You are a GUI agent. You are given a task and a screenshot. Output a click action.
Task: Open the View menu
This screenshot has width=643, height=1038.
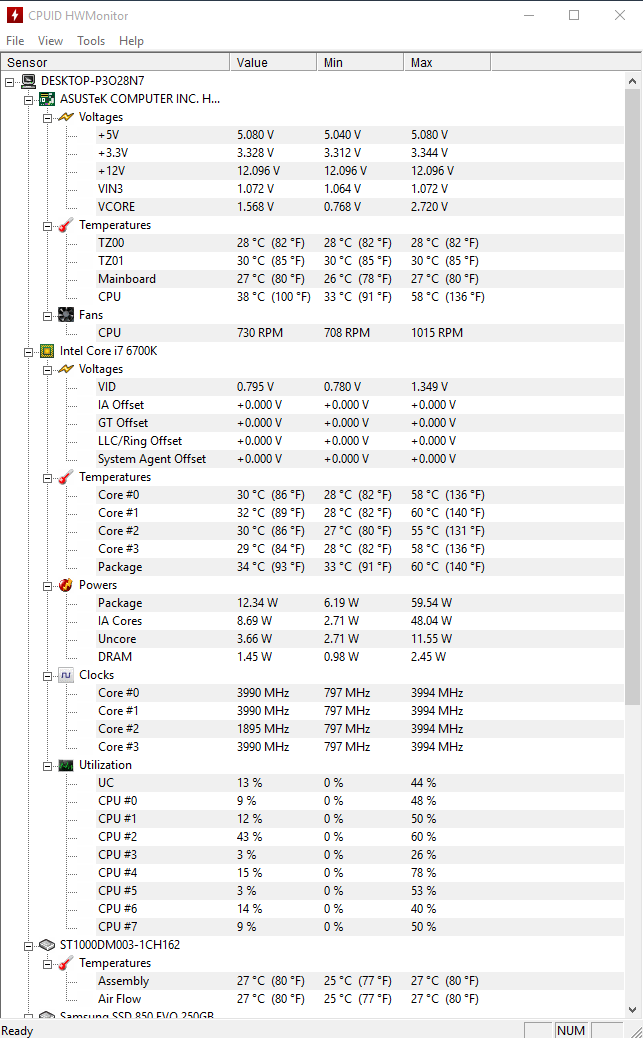tap(50, 41)
